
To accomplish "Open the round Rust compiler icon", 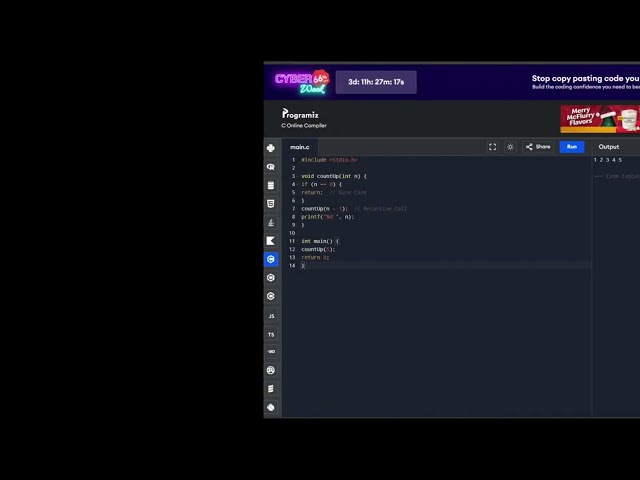I will [x=271, y=370].
